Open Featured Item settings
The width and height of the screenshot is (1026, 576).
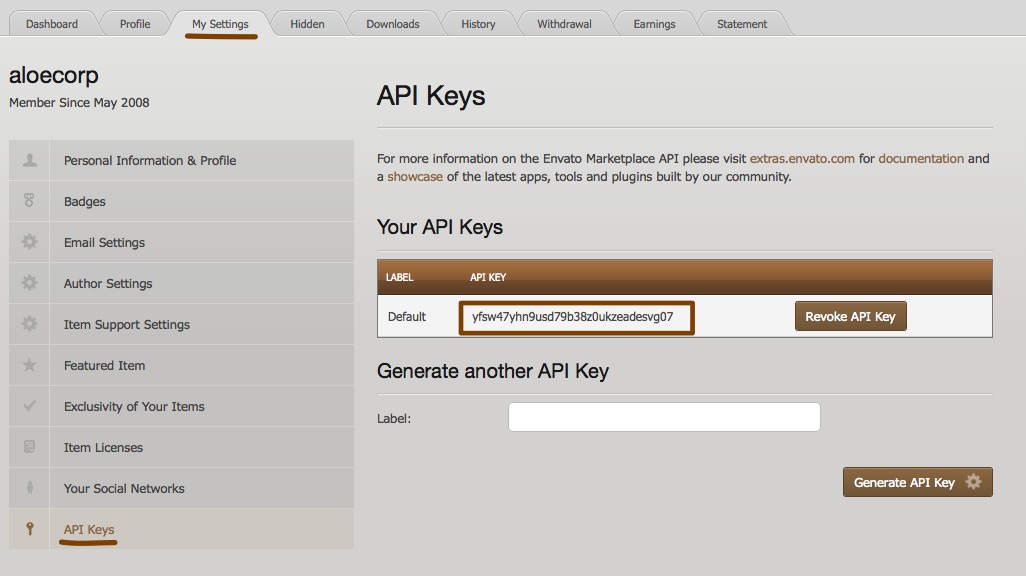[x=181, y=365]
